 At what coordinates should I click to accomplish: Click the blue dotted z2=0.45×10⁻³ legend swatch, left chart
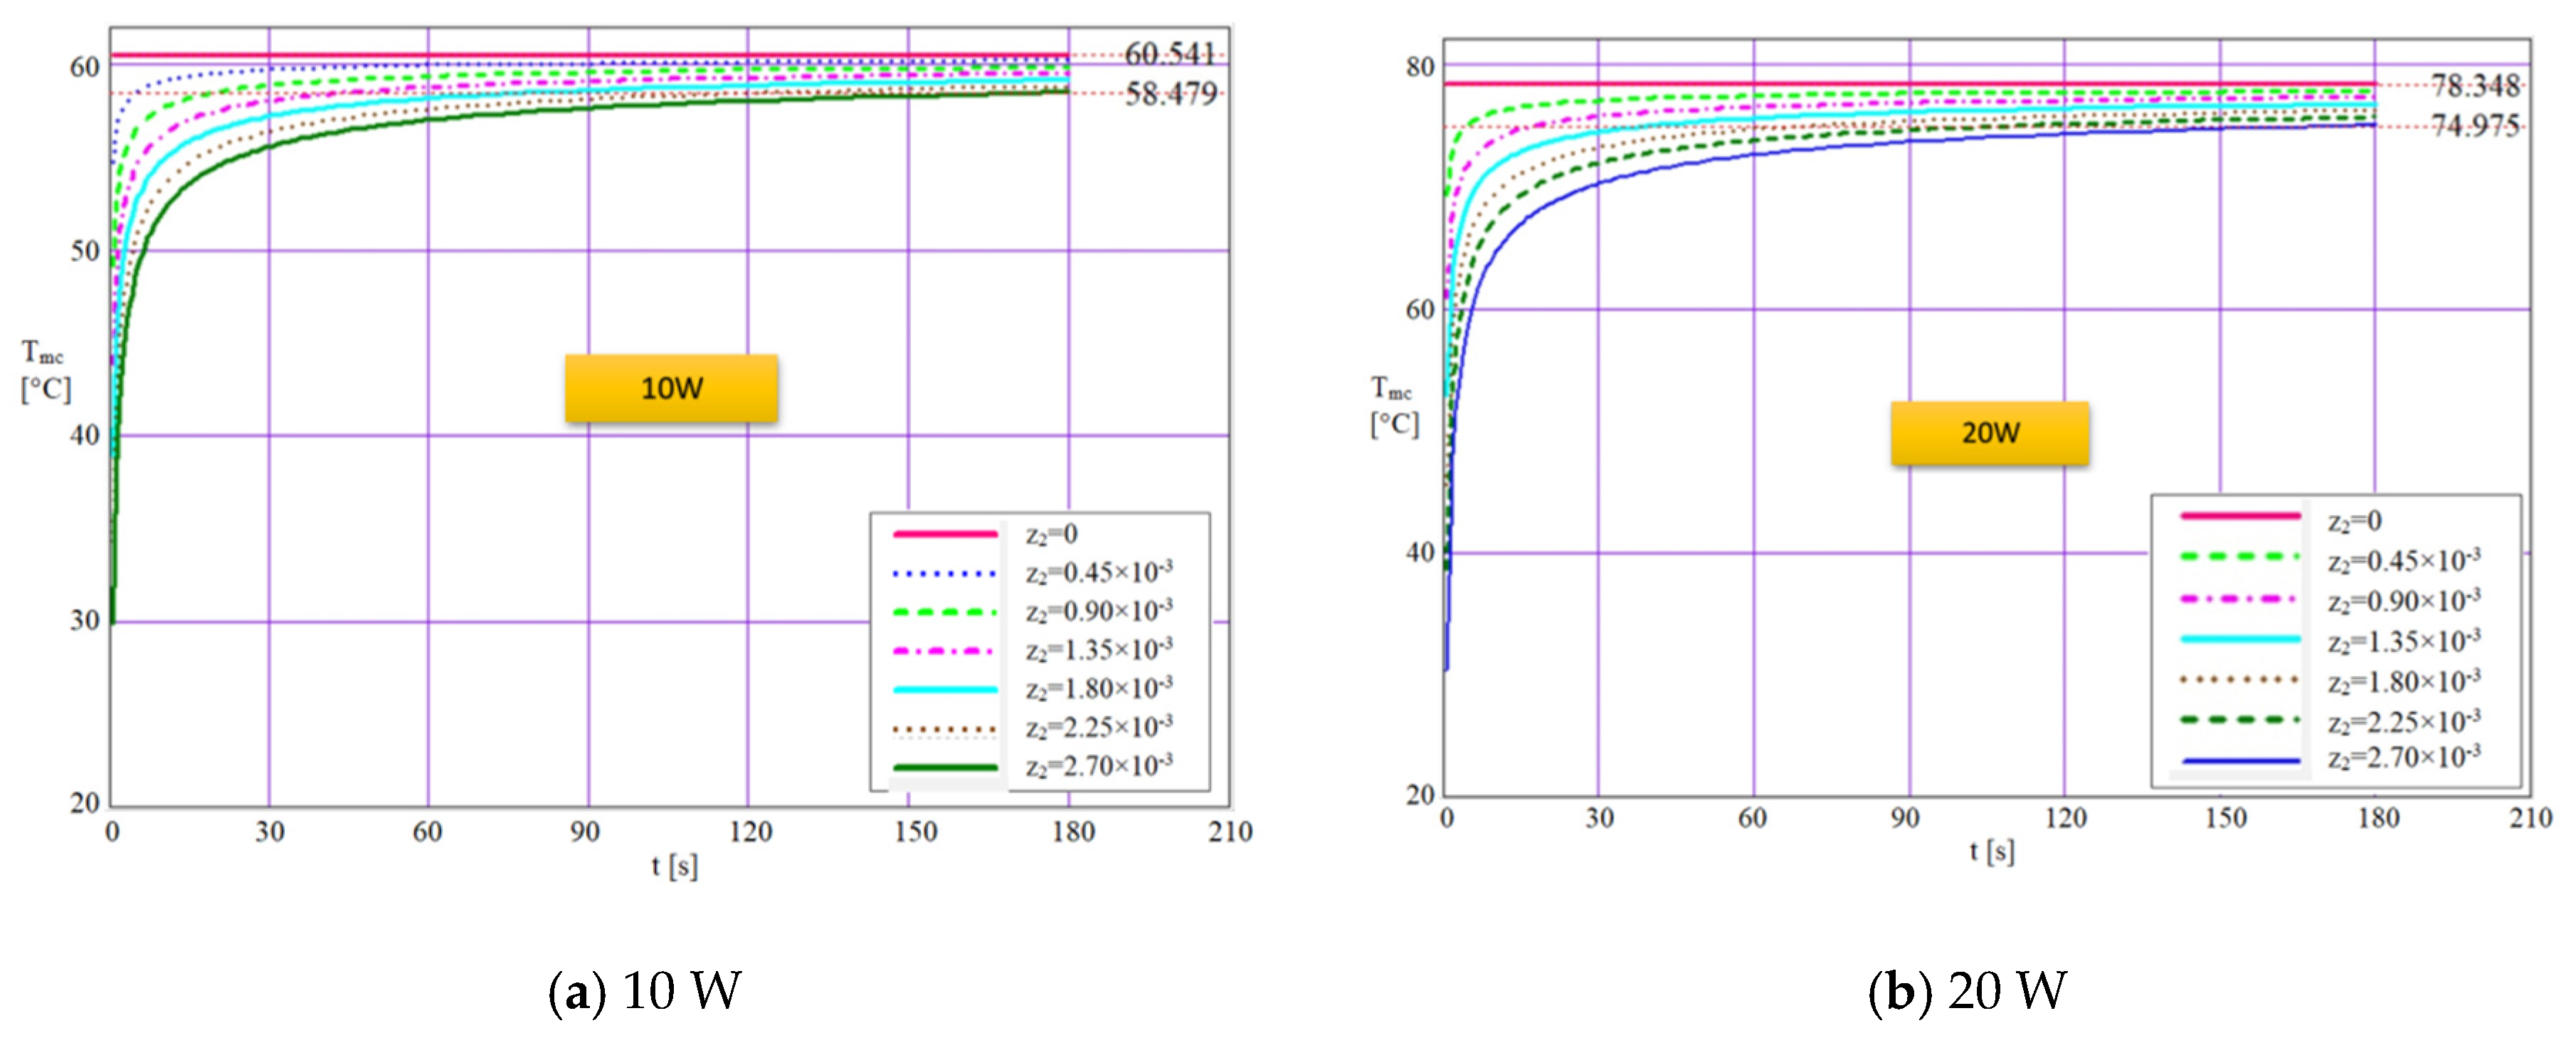(x=945, y=573)
